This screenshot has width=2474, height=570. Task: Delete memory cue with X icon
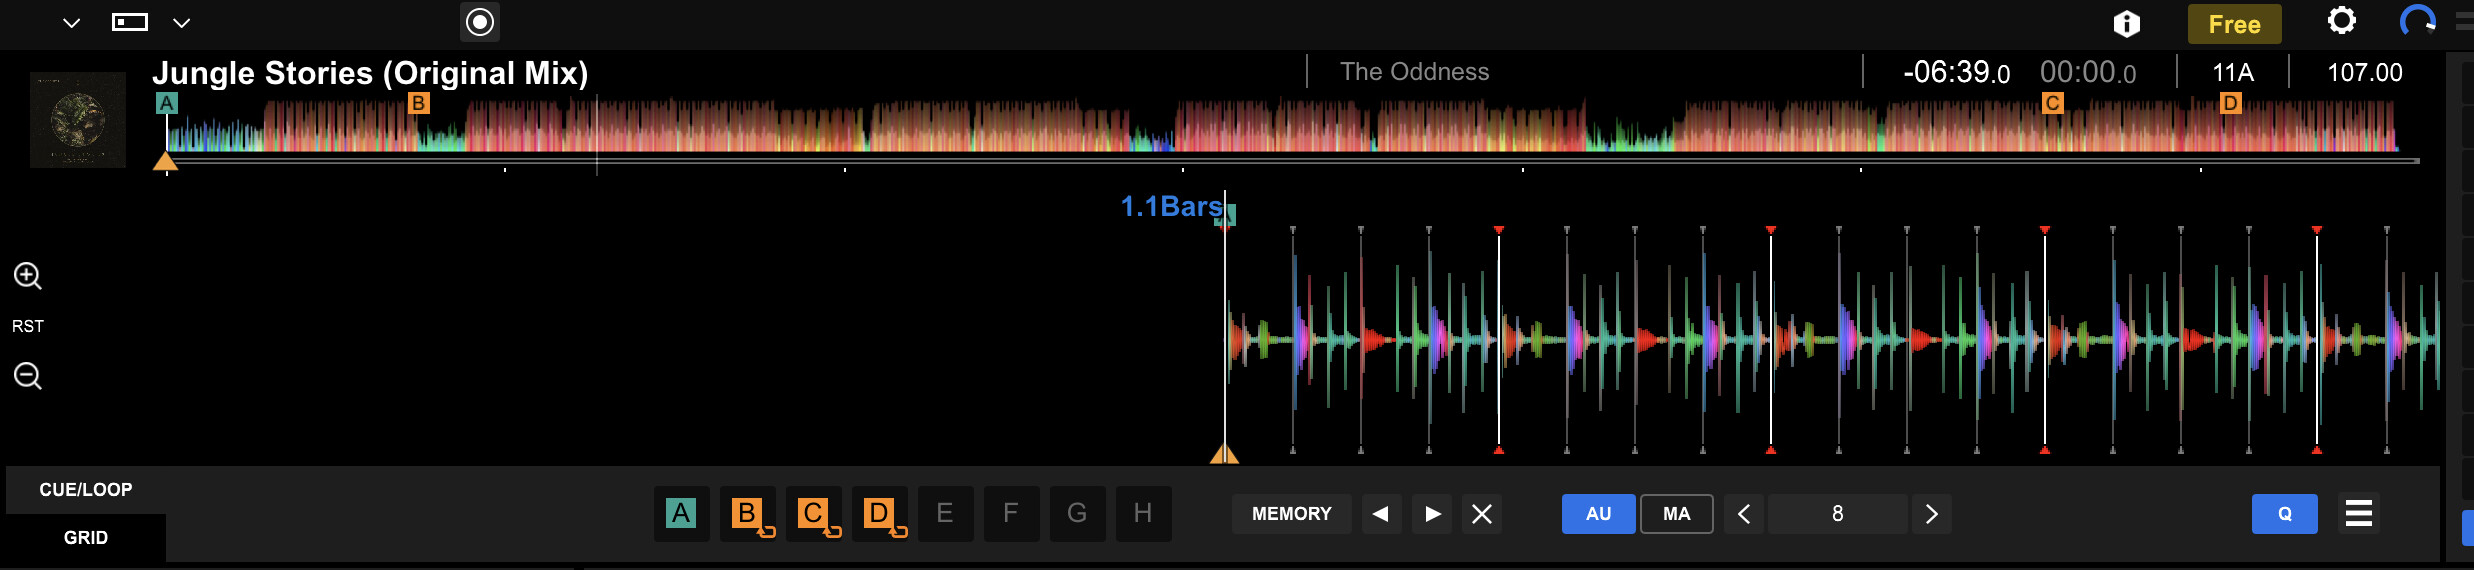[x=1482, y=514]
